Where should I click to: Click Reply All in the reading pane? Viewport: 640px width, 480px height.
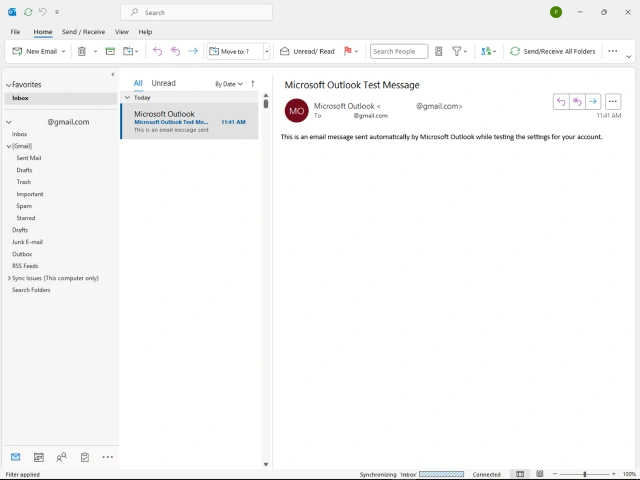pyautogui.click(x=577, y=102)
